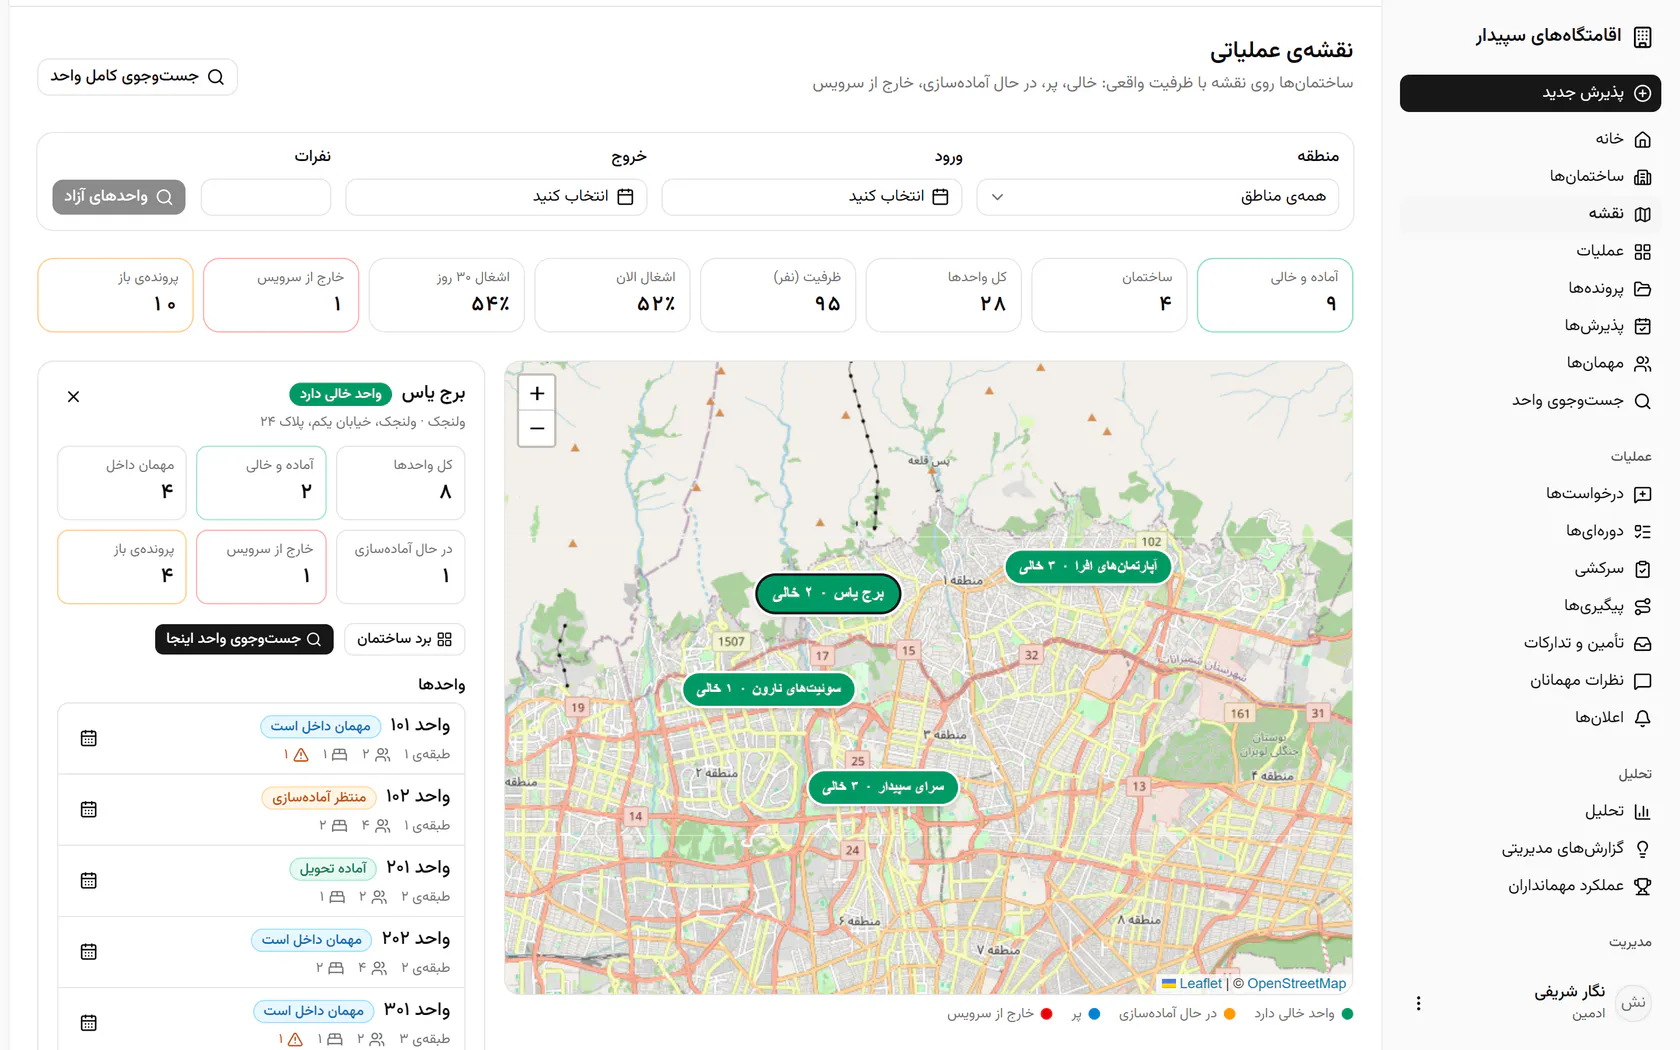Select the برج یاس map marker

pos(828,593)
